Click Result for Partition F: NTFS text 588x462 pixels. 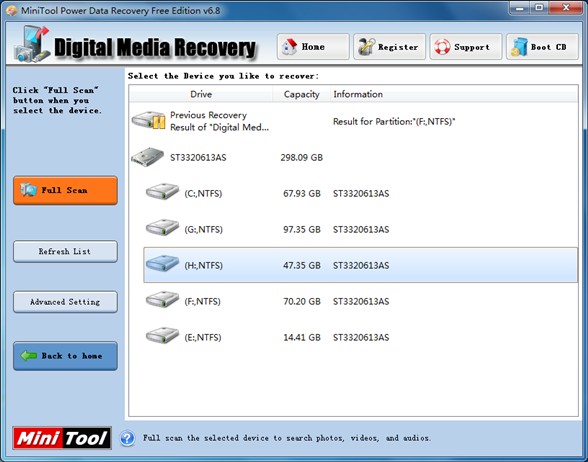pos(394,122)
